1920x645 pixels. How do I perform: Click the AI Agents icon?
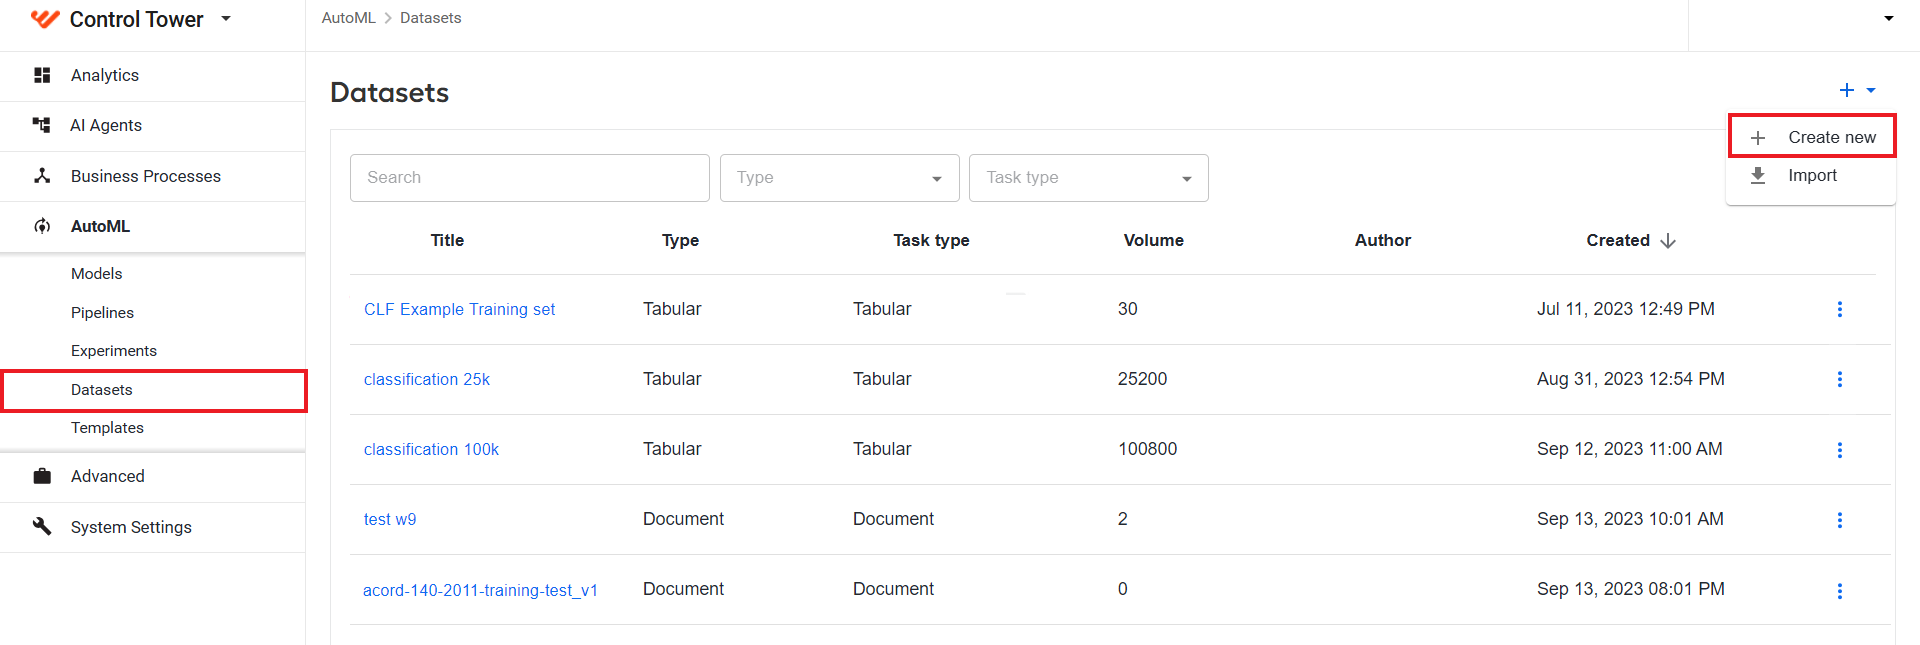pos(42,125)
